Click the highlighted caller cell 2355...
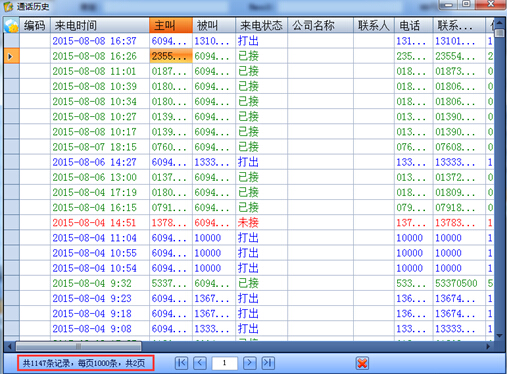507x374 pixels. 171,56
